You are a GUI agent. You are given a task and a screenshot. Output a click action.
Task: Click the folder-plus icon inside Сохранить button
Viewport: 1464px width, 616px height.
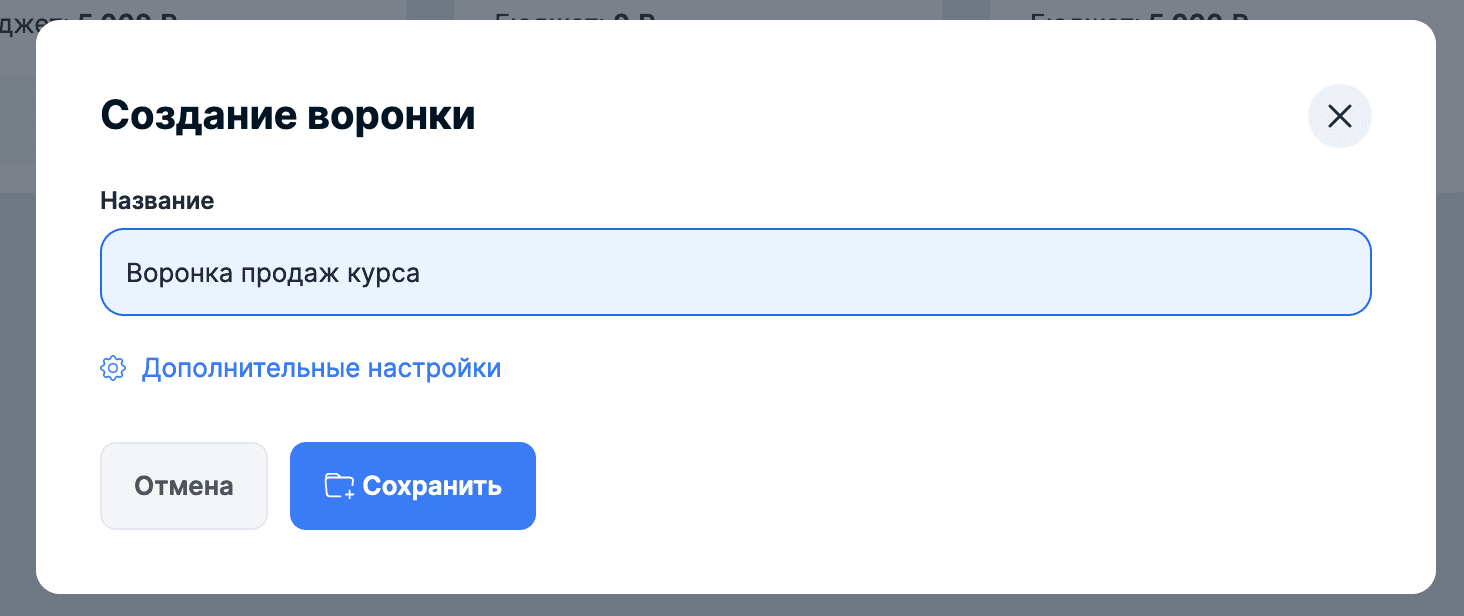(339, 486)
